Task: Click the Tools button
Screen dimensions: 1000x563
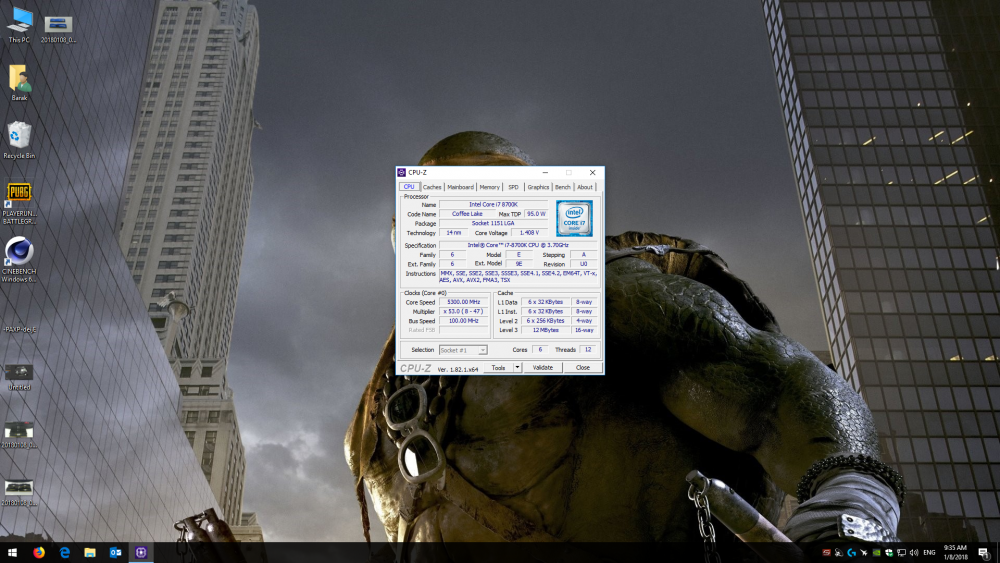Action: click(498, 368)
